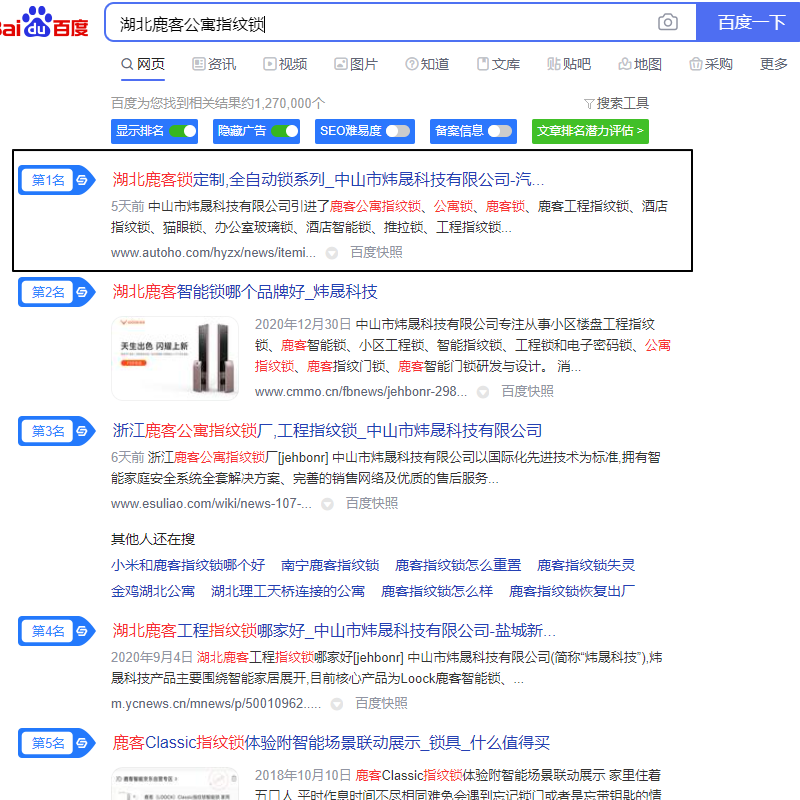The image size is (800, 800).
Task: Click URL www.cmmo.cn/fbnews/jehbonr-298...
Action: point(361,391)
